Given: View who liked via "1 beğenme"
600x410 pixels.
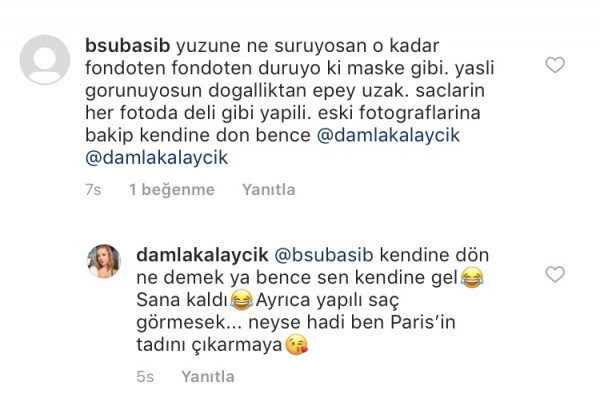Looking at the screenshot, I should point(172,189).
